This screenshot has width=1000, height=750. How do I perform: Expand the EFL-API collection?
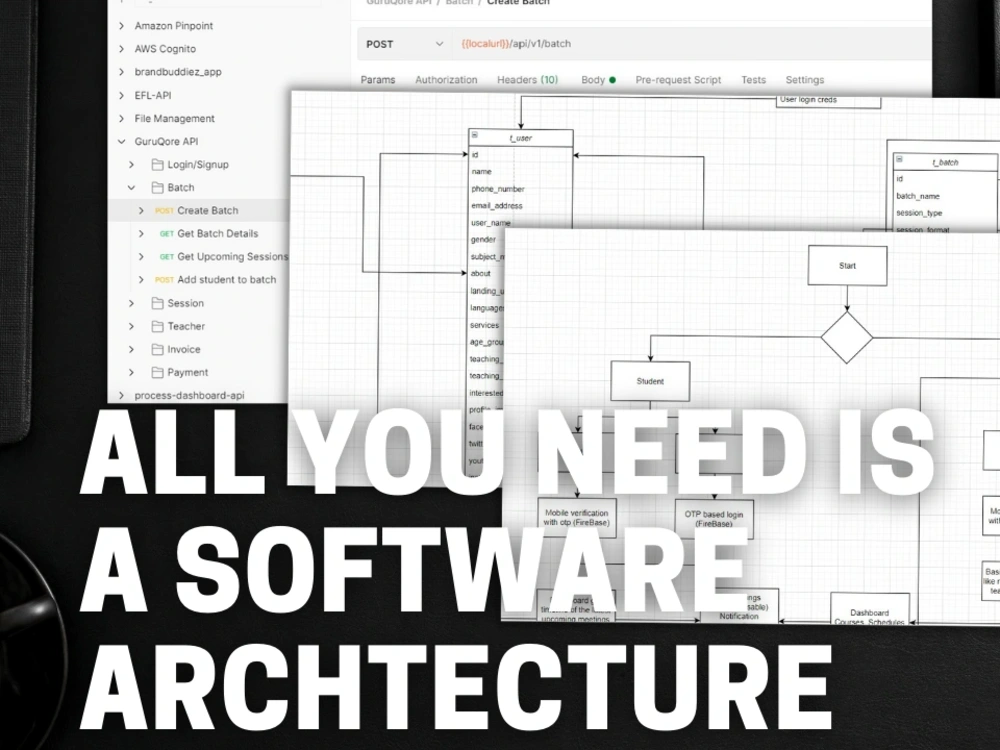point(121,95)
